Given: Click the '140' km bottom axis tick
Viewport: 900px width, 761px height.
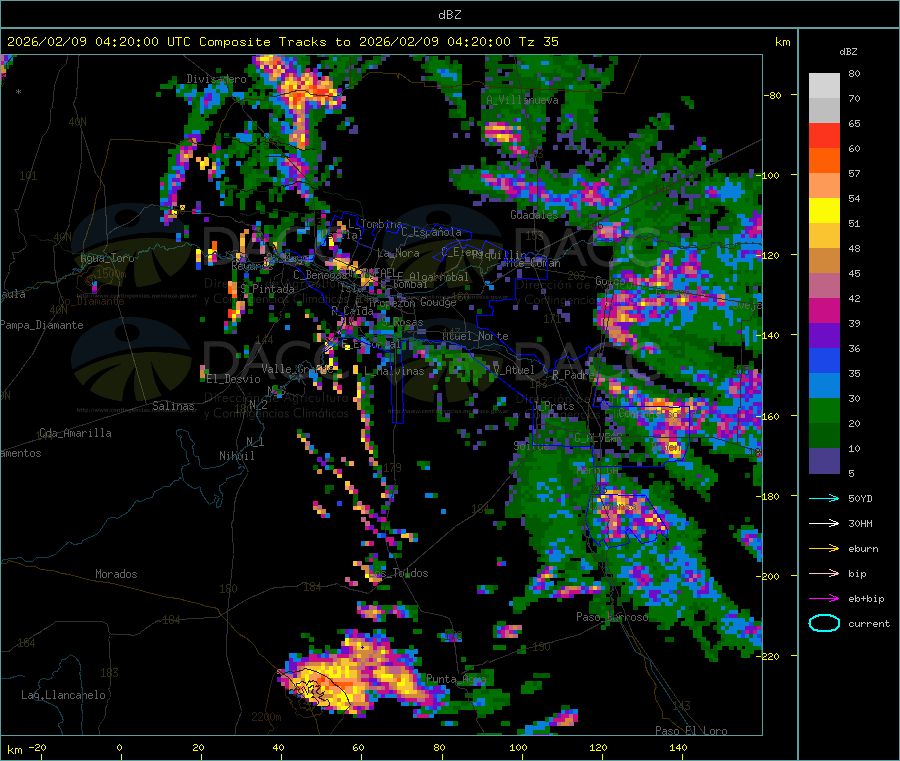Looking at the screenshot, I should click(x=678, y=747).
